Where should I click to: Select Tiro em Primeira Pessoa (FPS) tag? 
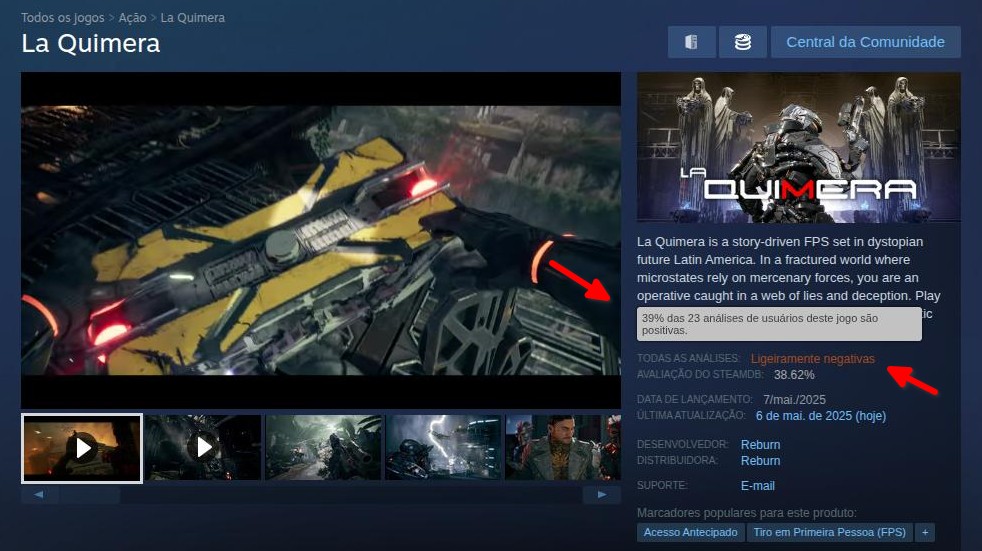(x=829, y=532)
